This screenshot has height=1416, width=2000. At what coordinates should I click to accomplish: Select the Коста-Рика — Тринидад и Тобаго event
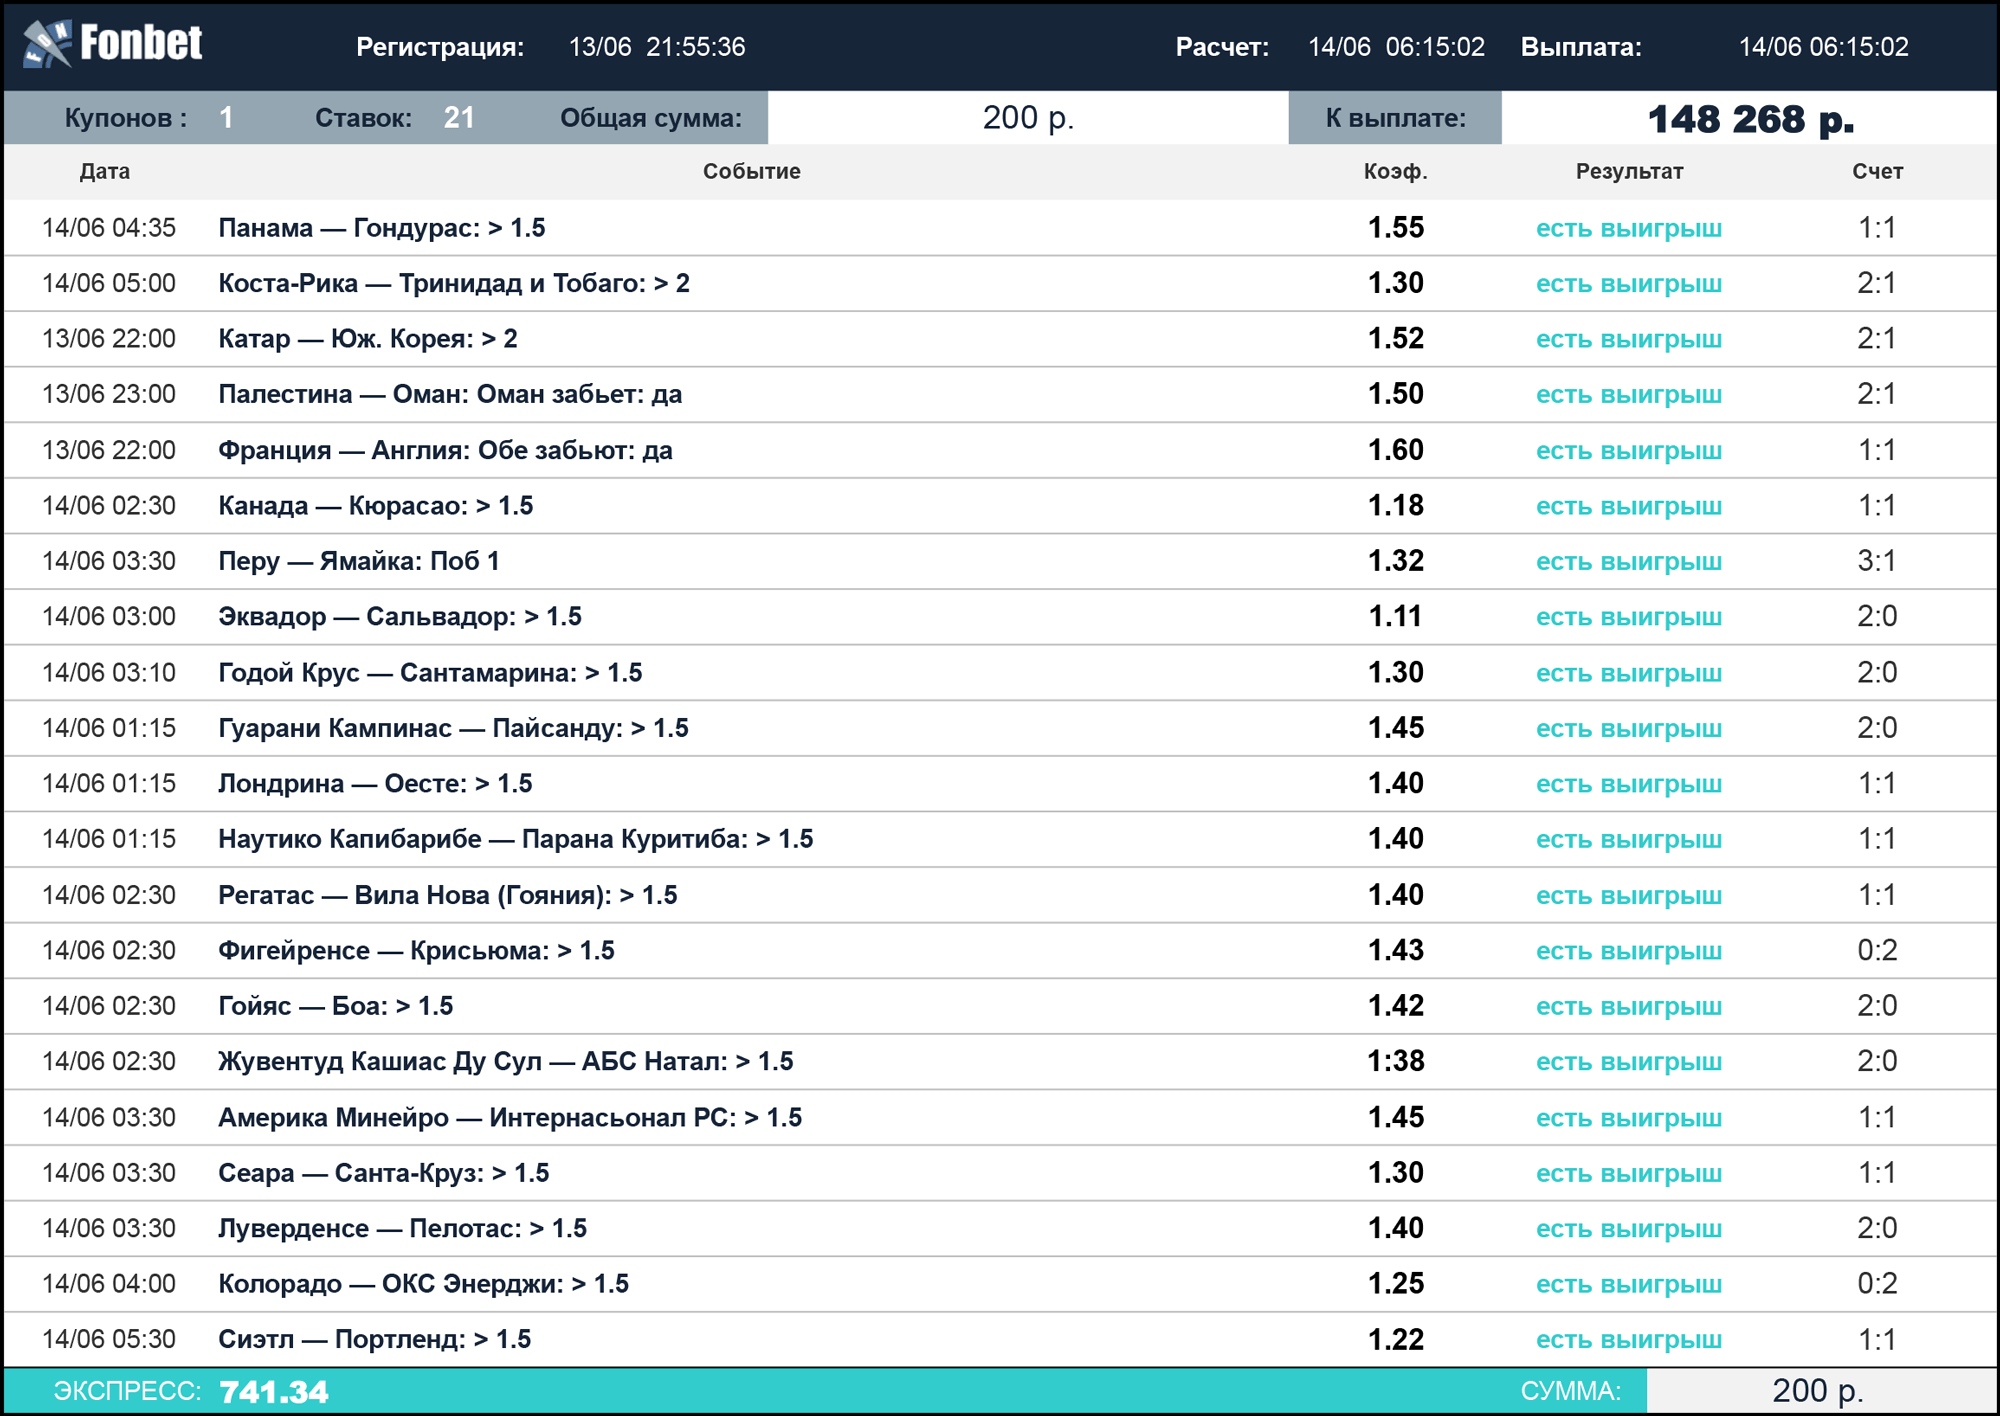[454, 283]
